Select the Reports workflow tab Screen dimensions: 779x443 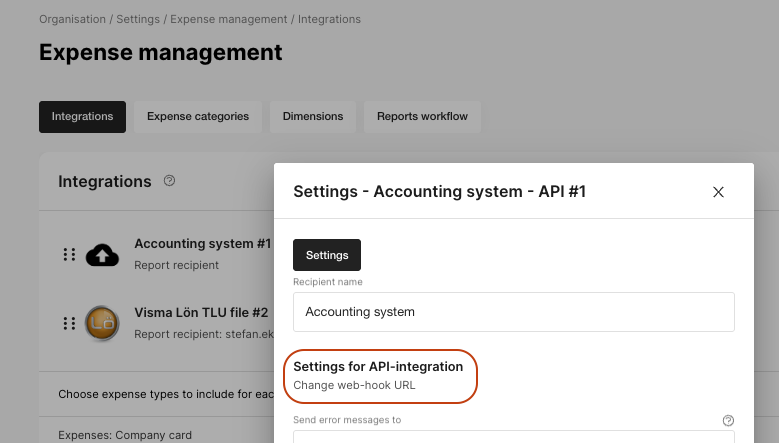click(x=422, y=117)
